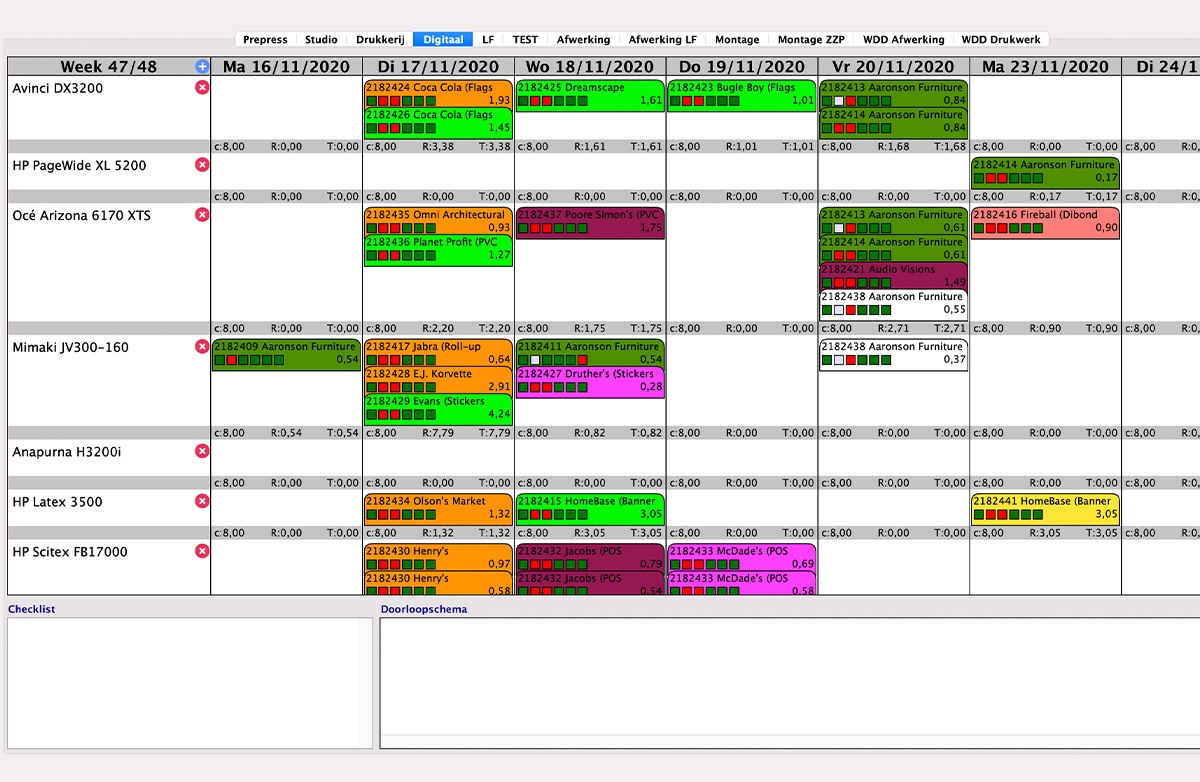Go to the Afwerking tab
This screenshot has height=782, width=1200.
point(583,40)
